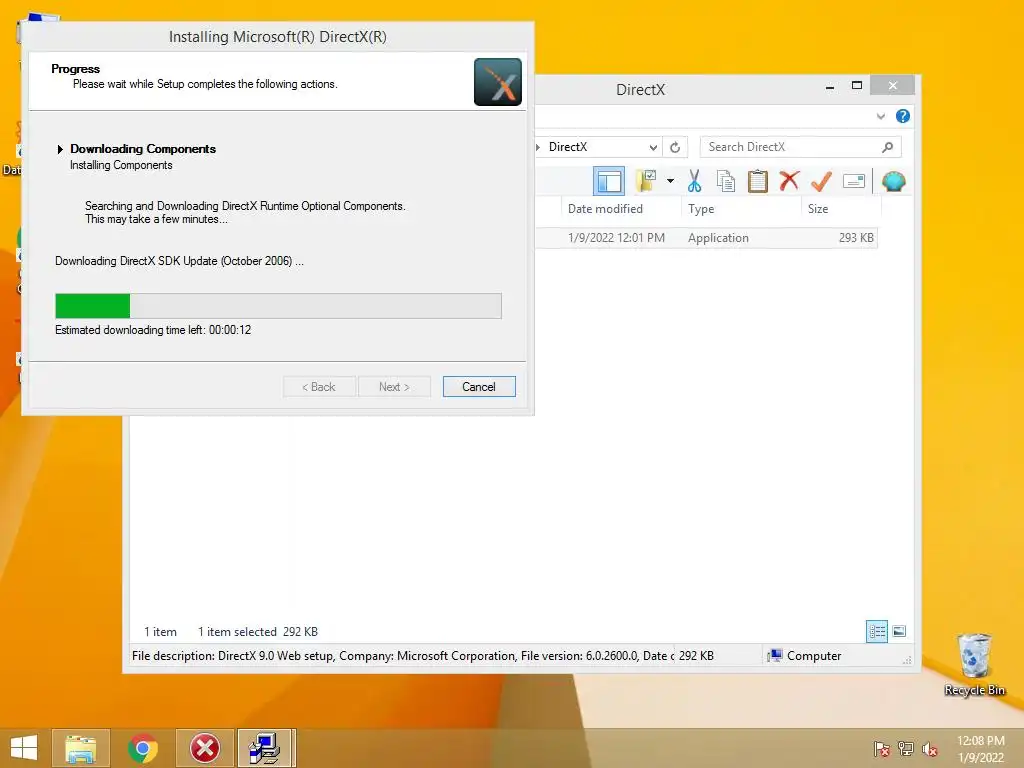The height and width of the screenshot is (768, 1024).
Task: Click the Computer entry in status bar
Action: click(805, 656)
